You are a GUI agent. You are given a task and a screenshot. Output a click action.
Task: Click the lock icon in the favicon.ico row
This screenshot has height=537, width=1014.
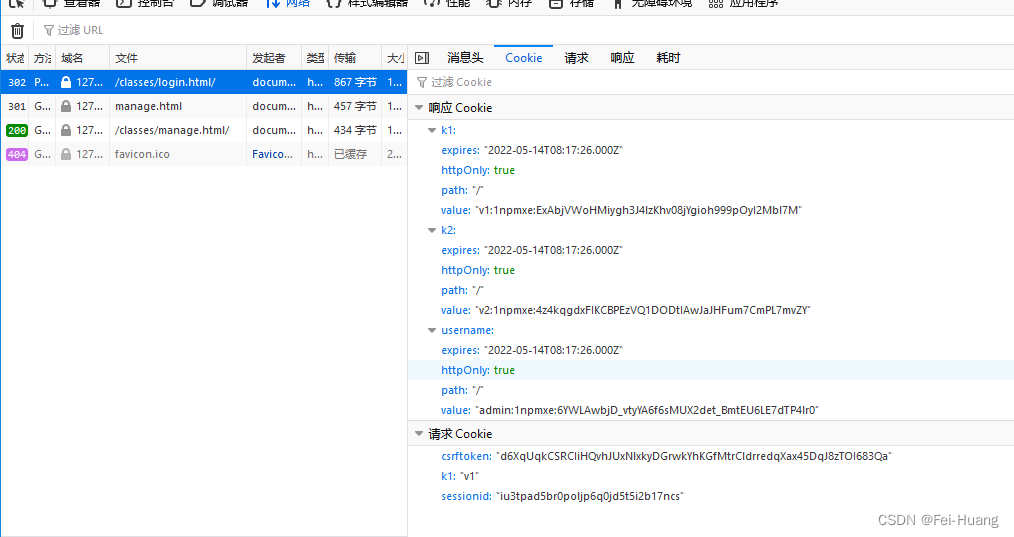coord(65,154)
